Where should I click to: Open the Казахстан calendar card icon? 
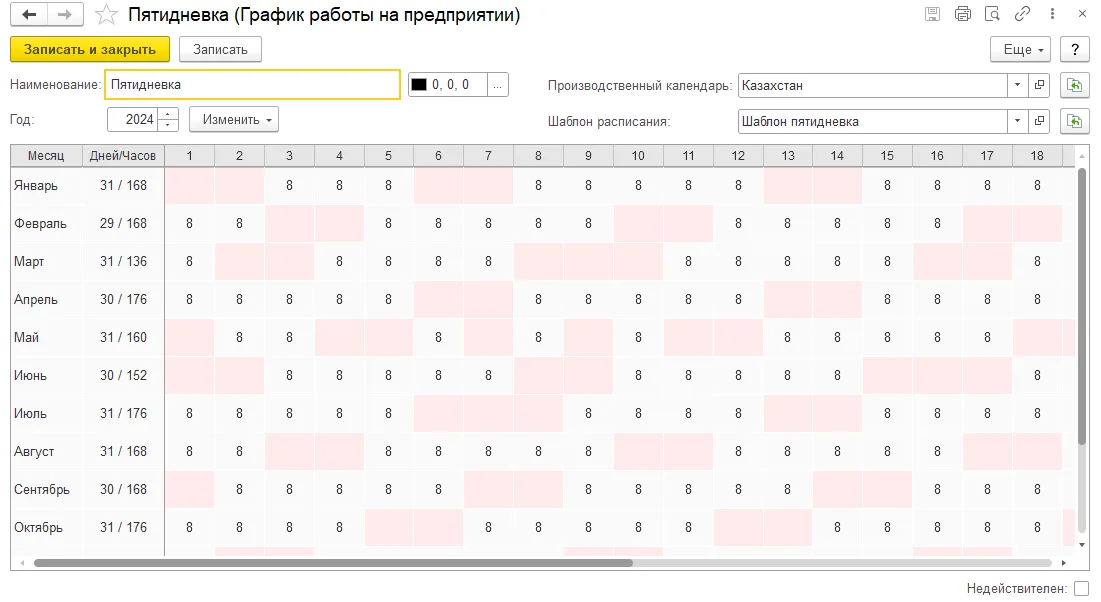click(x=1039, y=85)
